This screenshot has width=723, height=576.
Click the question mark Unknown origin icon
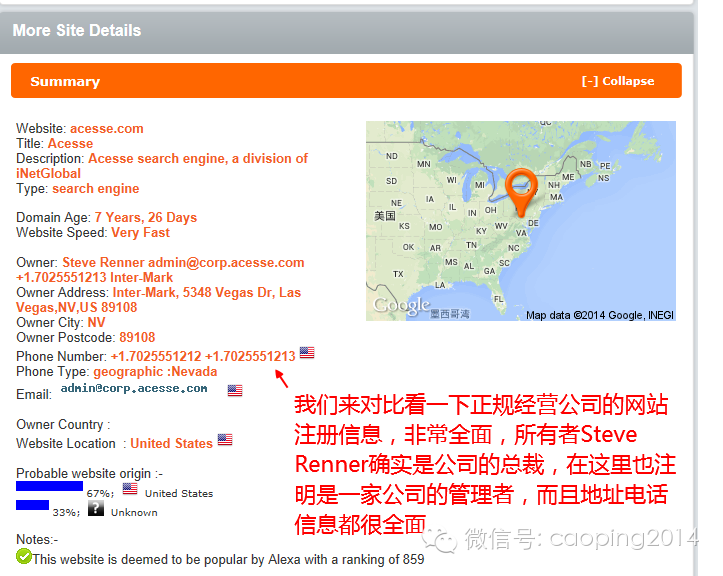96,508
